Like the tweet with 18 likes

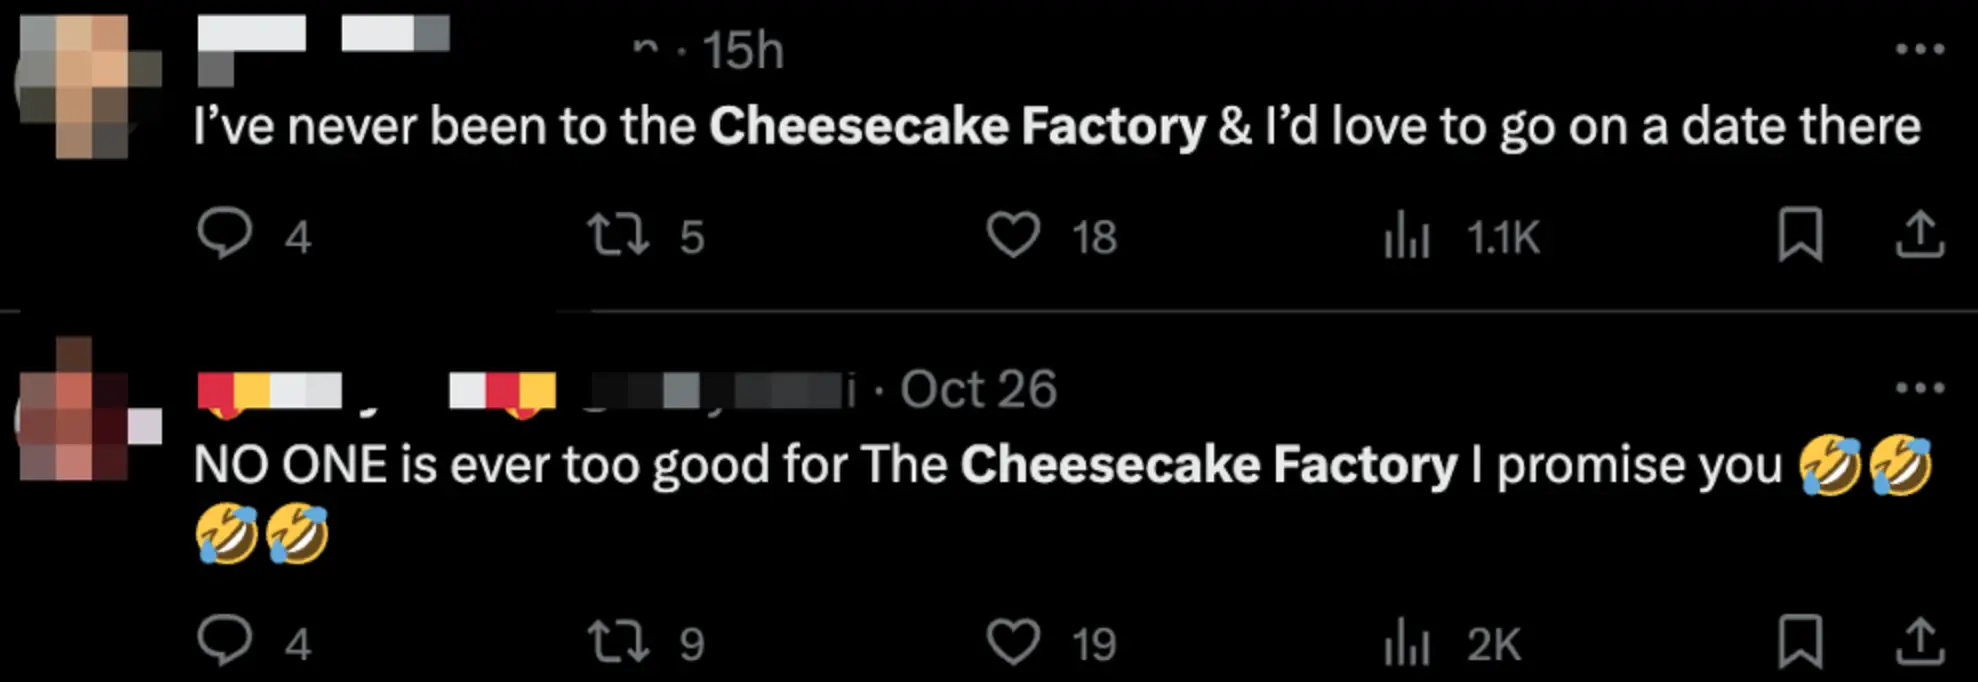point(1016,236)
